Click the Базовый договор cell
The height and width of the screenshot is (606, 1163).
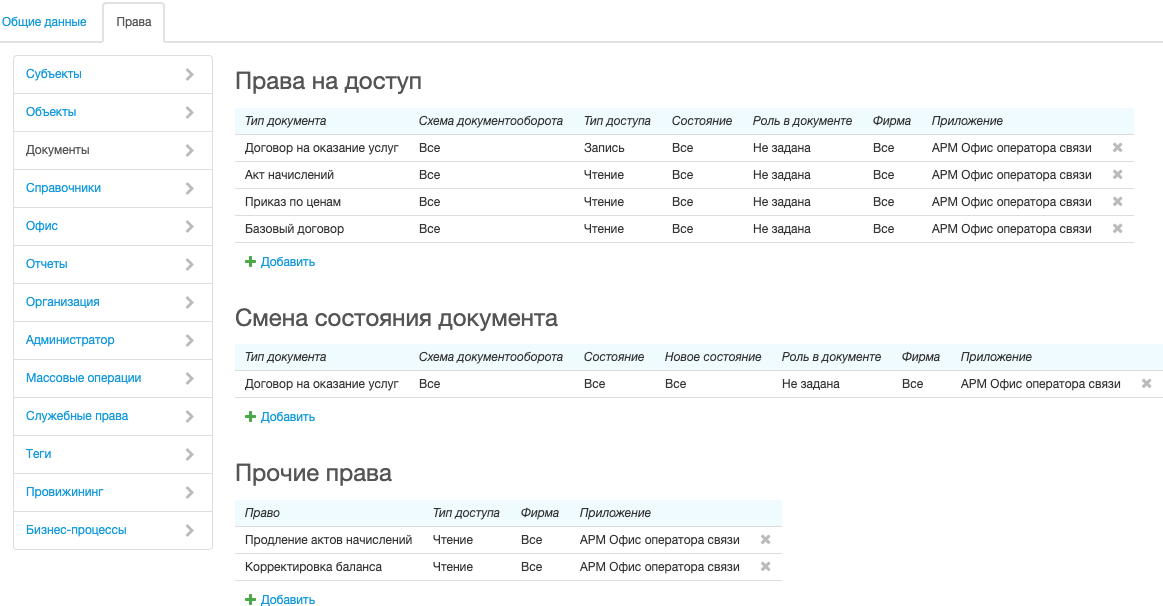294,228
